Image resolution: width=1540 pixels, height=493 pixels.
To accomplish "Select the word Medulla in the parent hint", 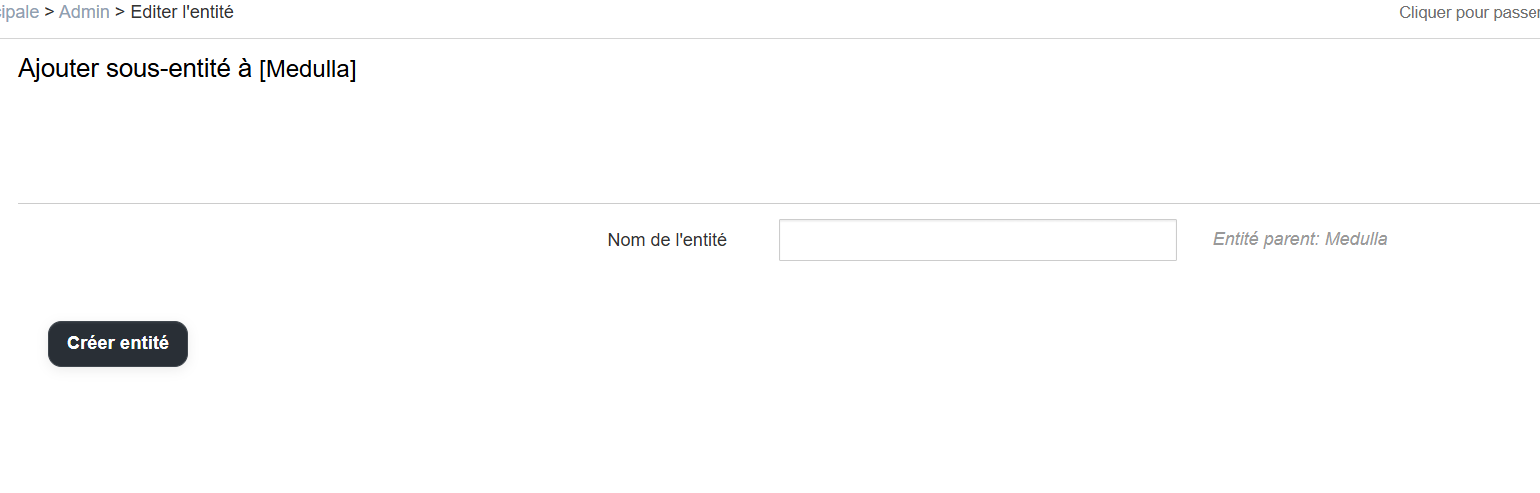I will point(1356,239).
